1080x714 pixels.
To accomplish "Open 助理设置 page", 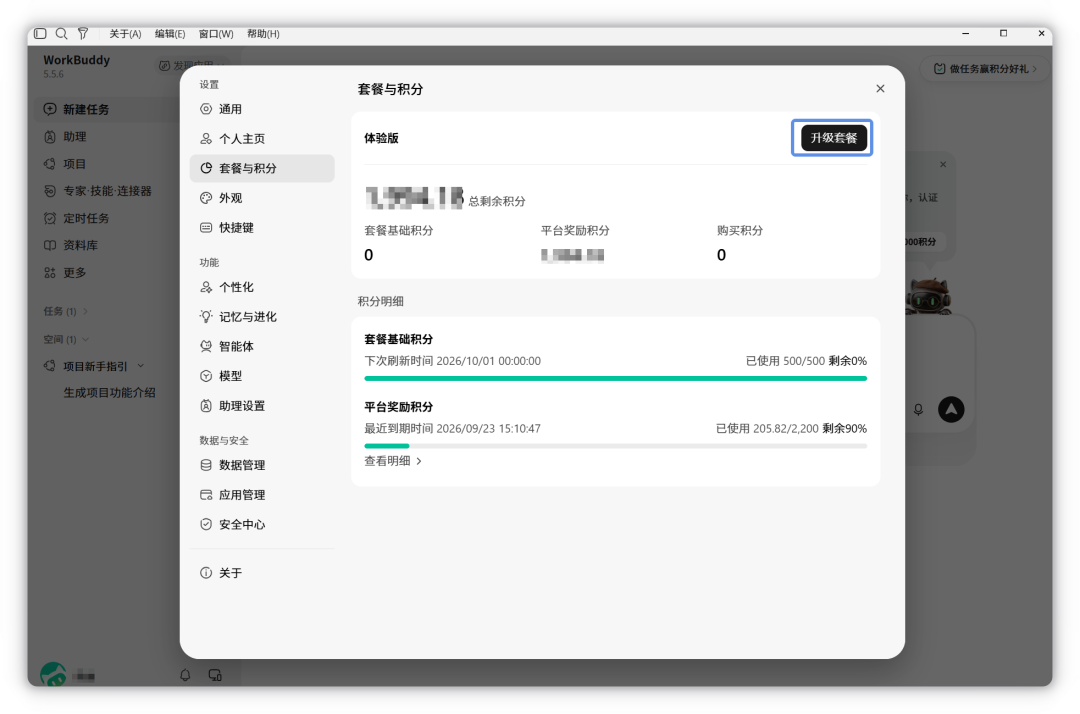I will 262,406.
